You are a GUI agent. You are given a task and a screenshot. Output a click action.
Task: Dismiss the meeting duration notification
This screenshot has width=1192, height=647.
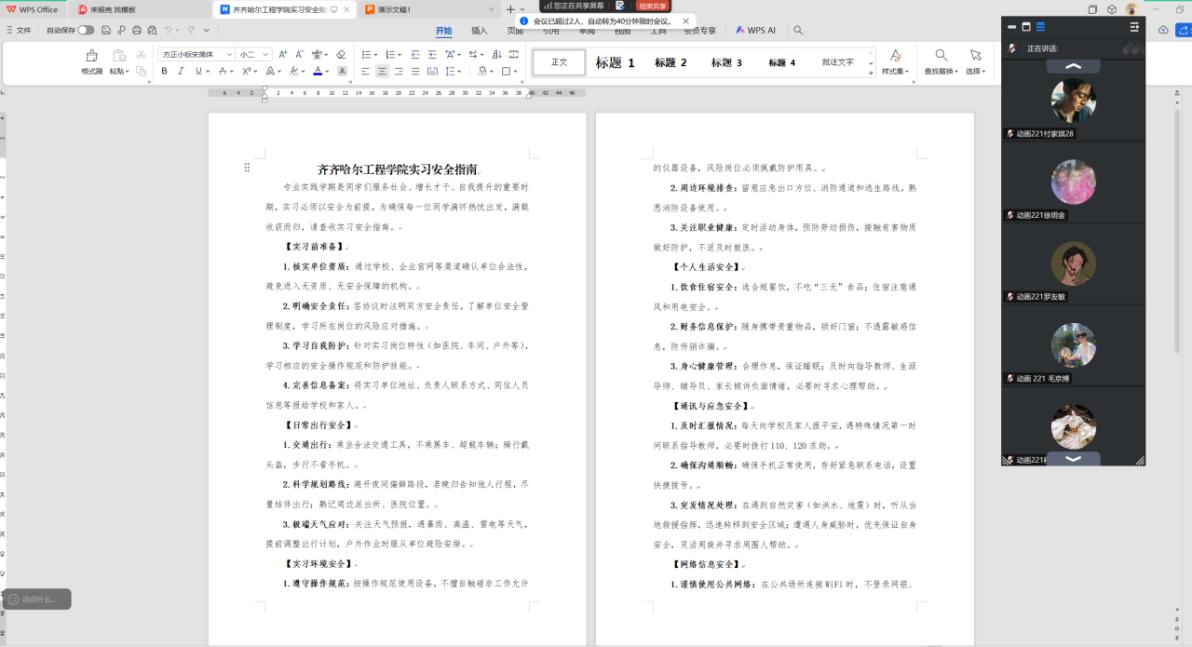click(686, 21)
